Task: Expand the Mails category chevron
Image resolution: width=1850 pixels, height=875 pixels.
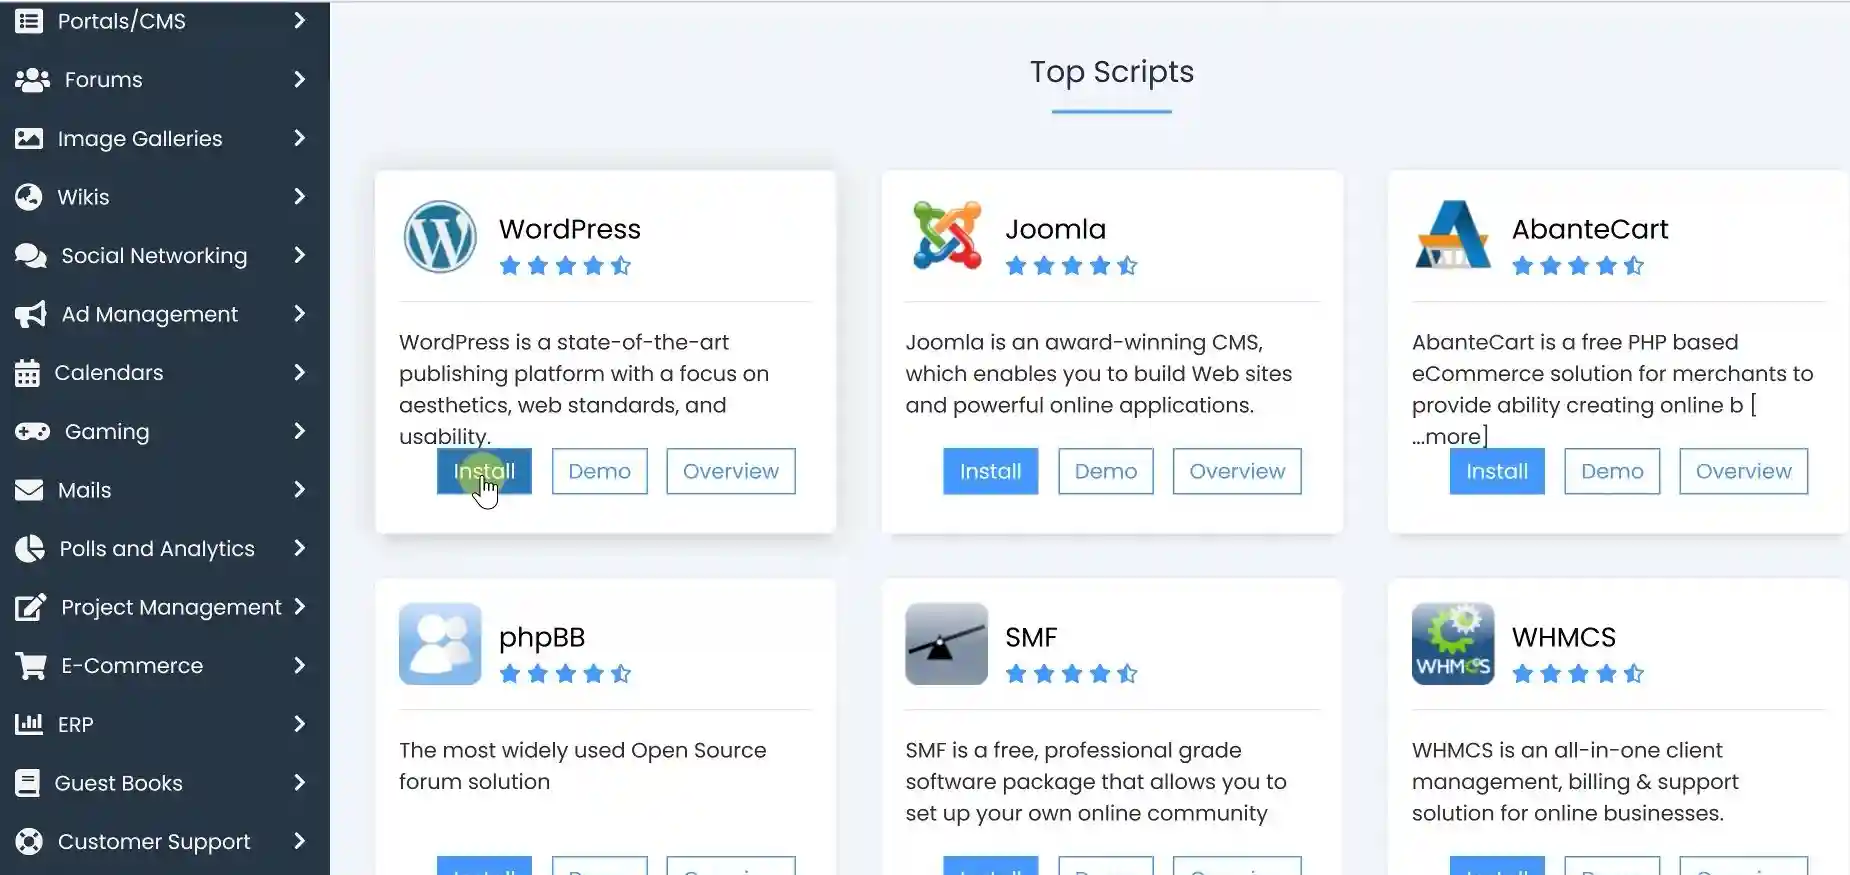Action: click(299, 489)
